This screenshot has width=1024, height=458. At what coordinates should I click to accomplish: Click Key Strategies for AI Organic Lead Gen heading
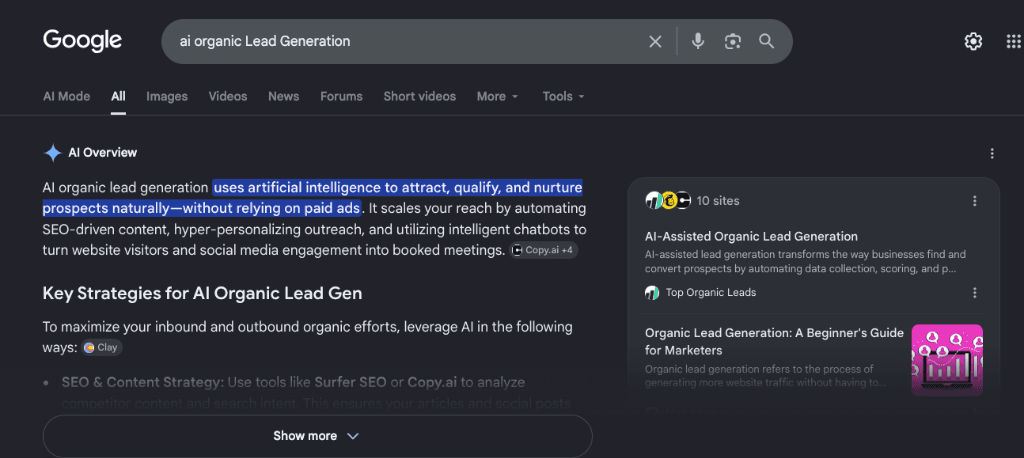(202, 293)
